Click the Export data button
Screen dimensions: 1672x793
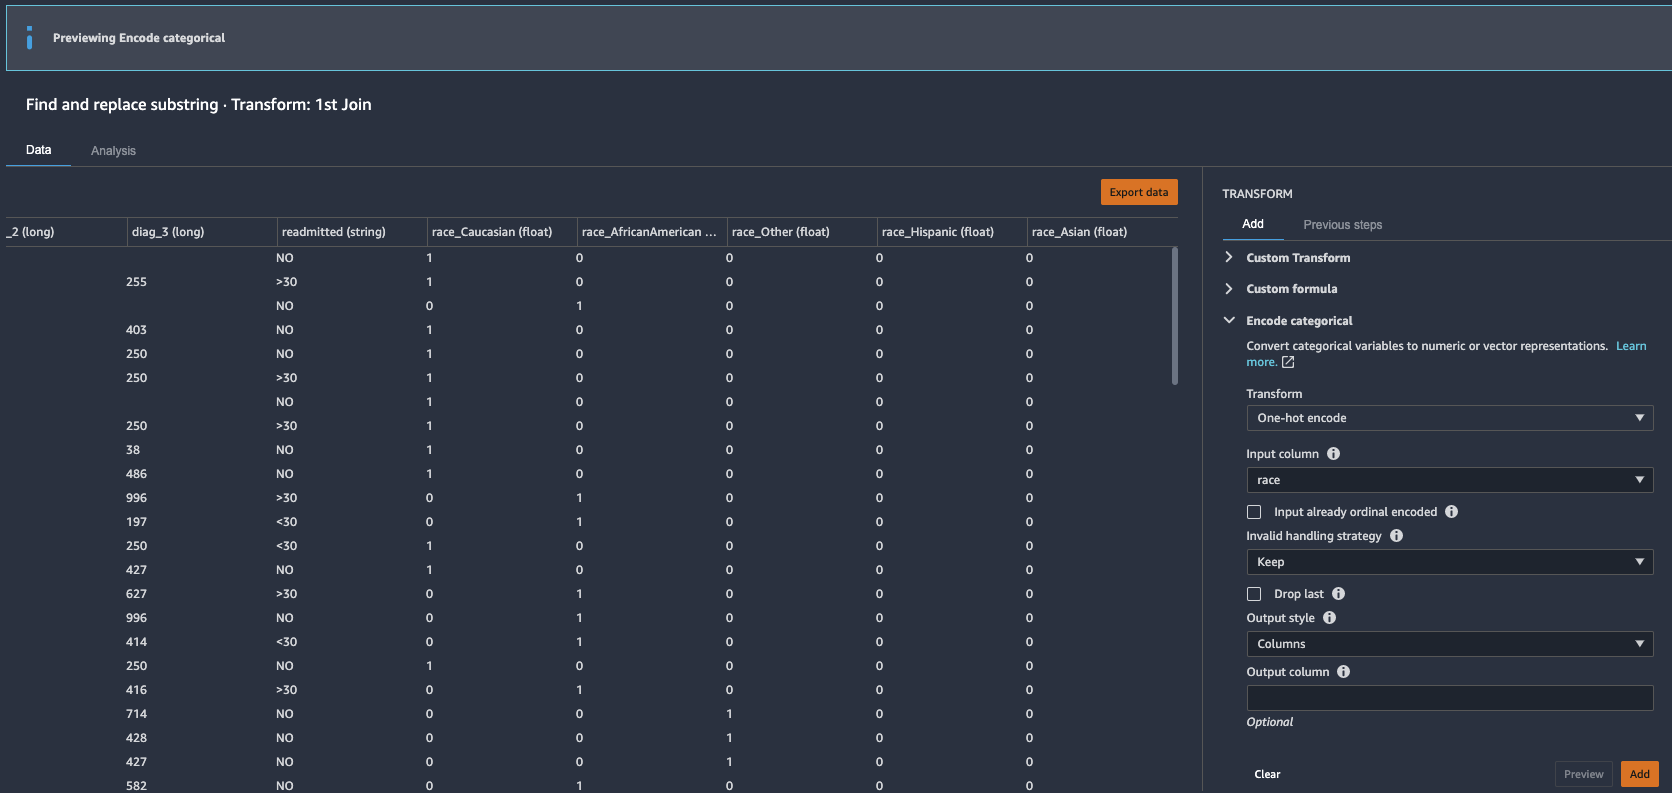click(x=1138, y=192)
